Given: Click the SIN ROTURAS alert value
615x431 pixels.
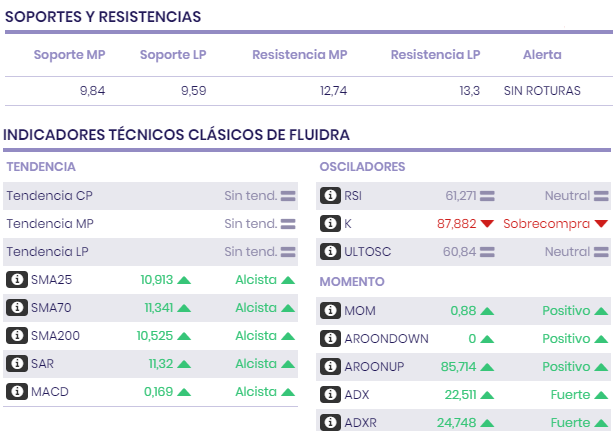Looking at the screenshot, I should click(542, 91).
